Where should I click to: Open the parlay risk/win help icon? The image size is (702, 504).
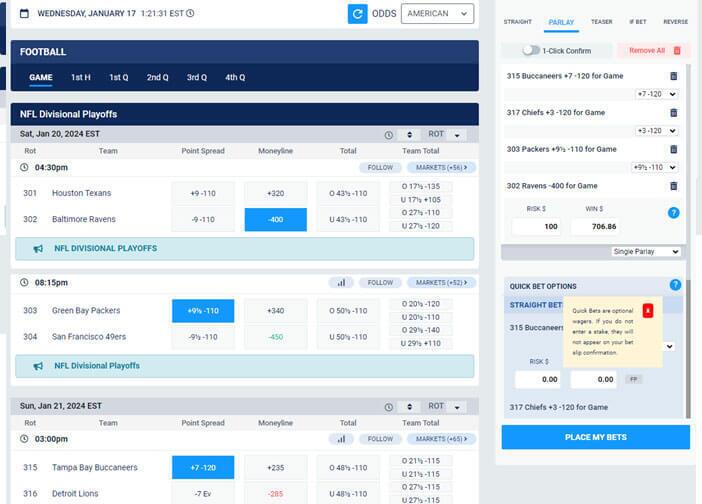(673, 213)
